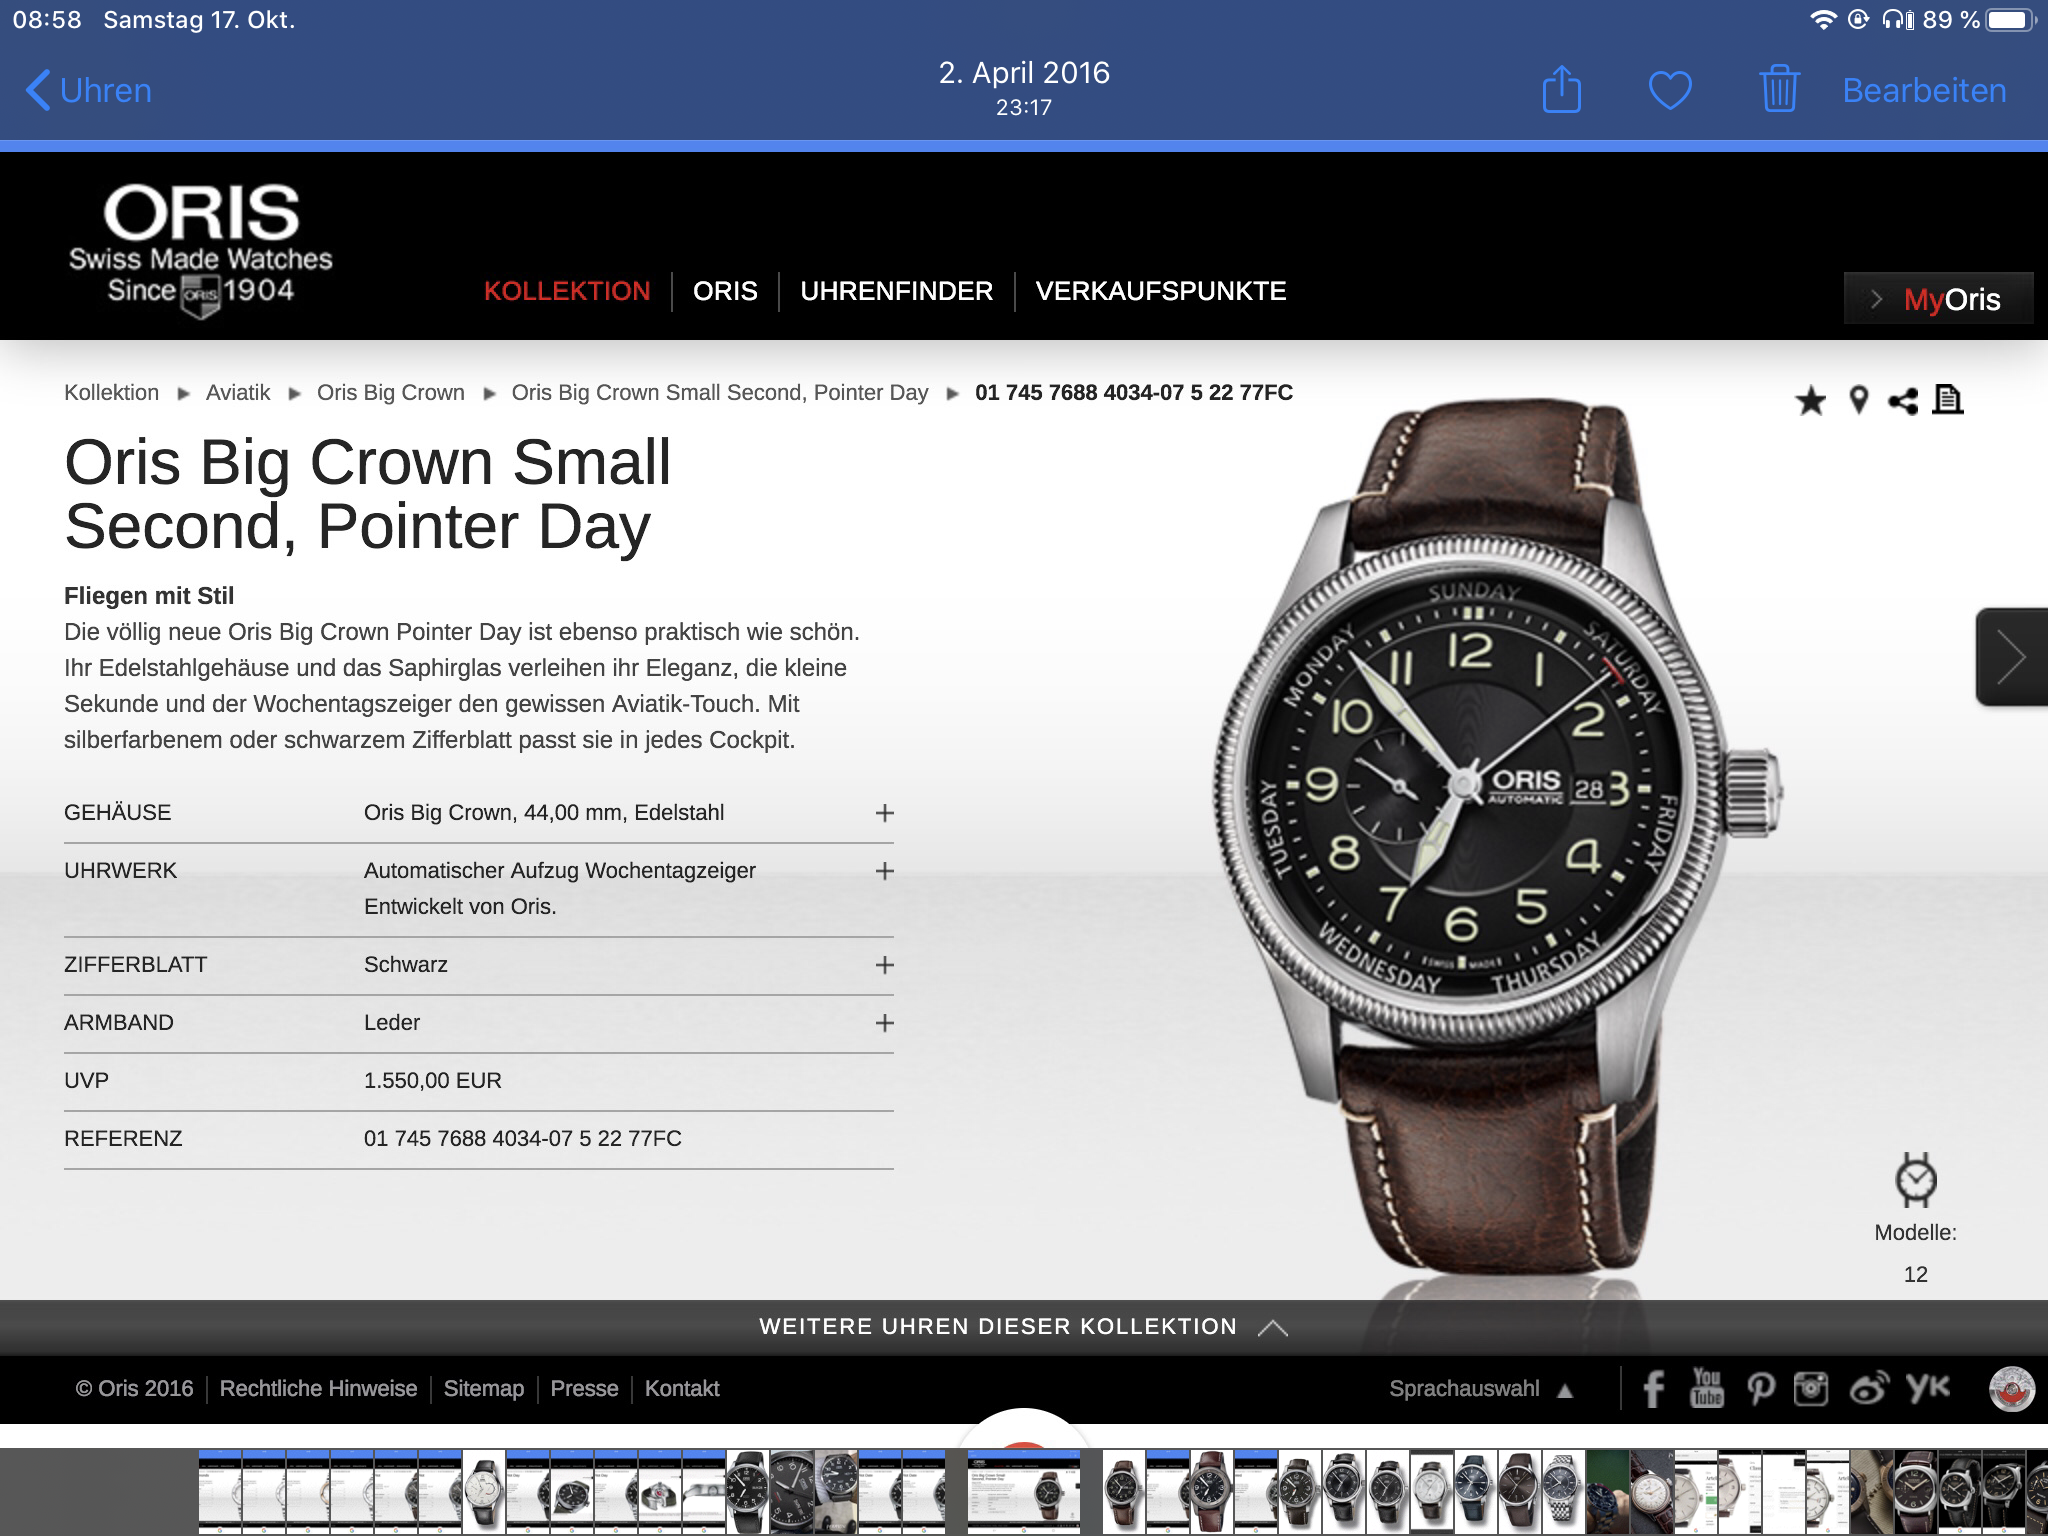This screenshot has width=2048, height=1536.
Task: Open Oris Big Crown Small Second, Pointer Day breadcrumb
Action: click(720, 392)
